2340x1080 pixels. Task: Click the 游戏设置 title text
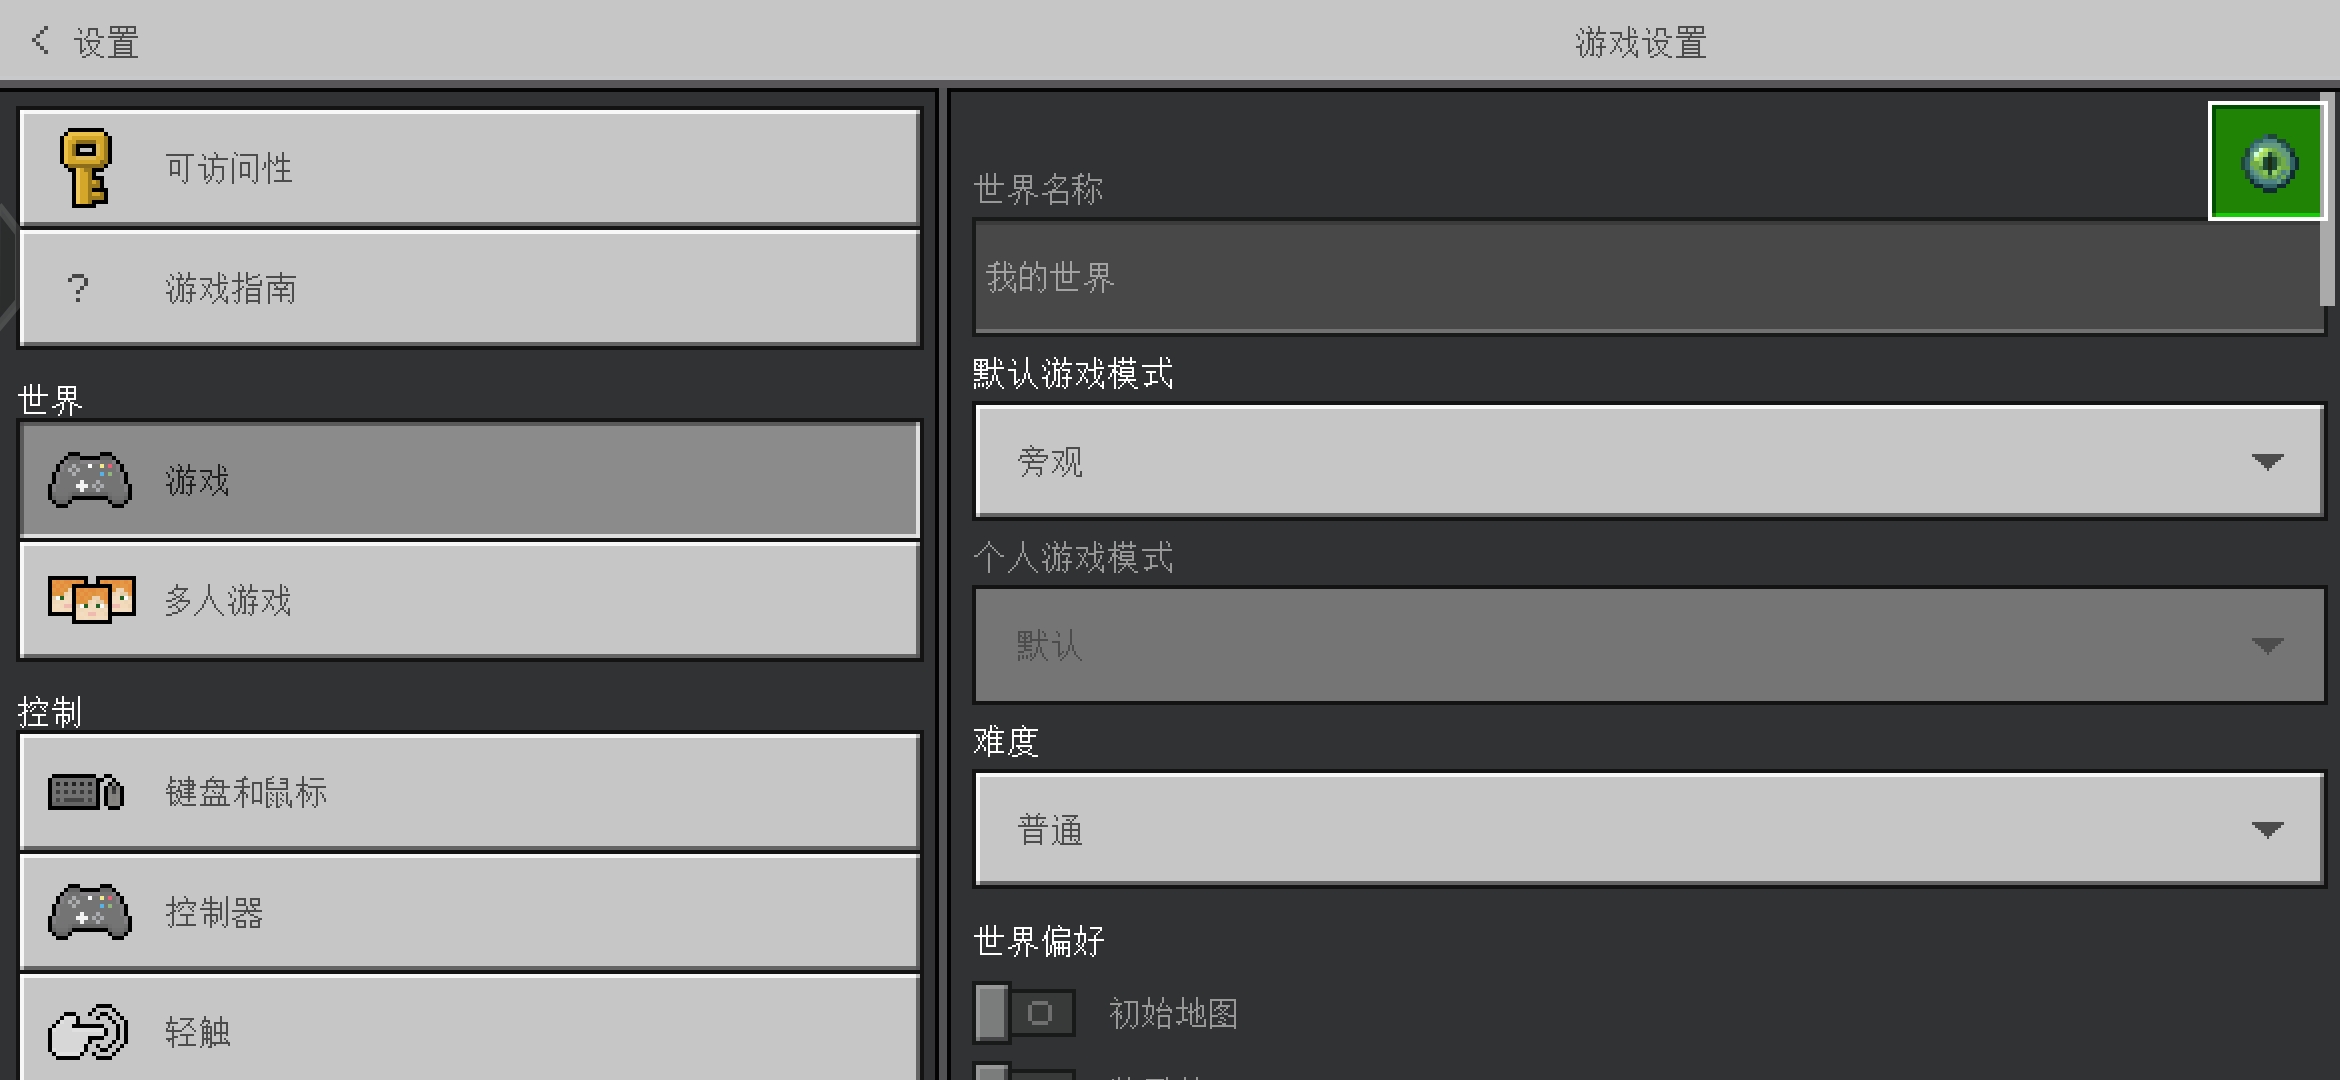(x=1641, y=43)
